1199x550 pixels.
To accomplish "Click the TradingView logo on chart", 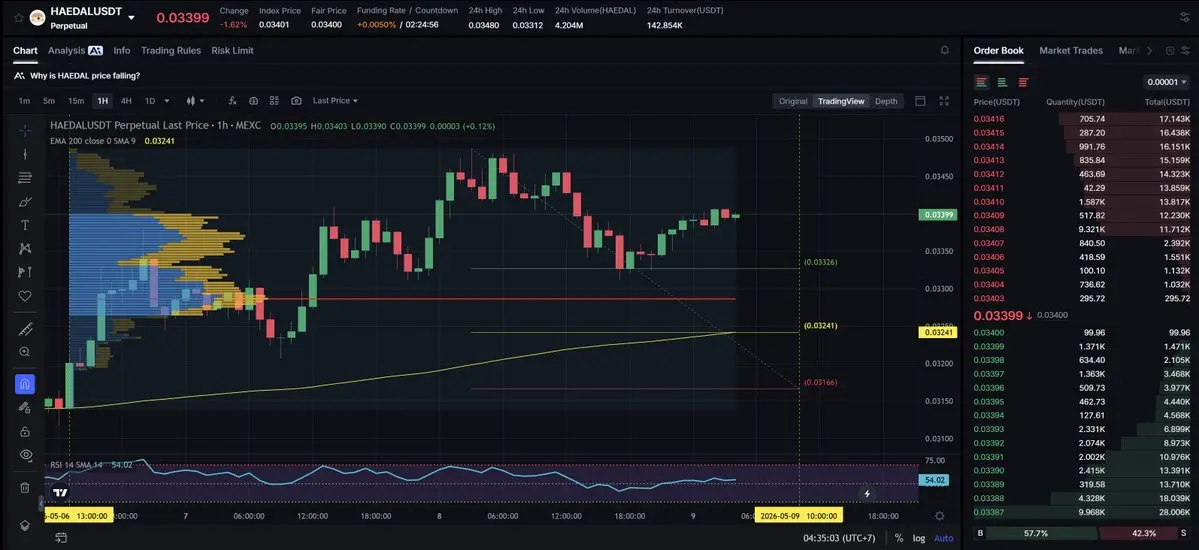I will [x=61, y=493].
